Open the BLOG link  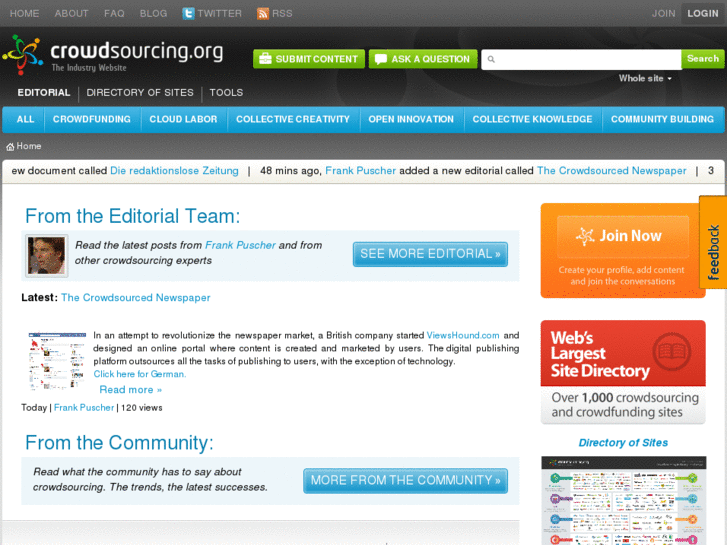[x=153, y=13]
